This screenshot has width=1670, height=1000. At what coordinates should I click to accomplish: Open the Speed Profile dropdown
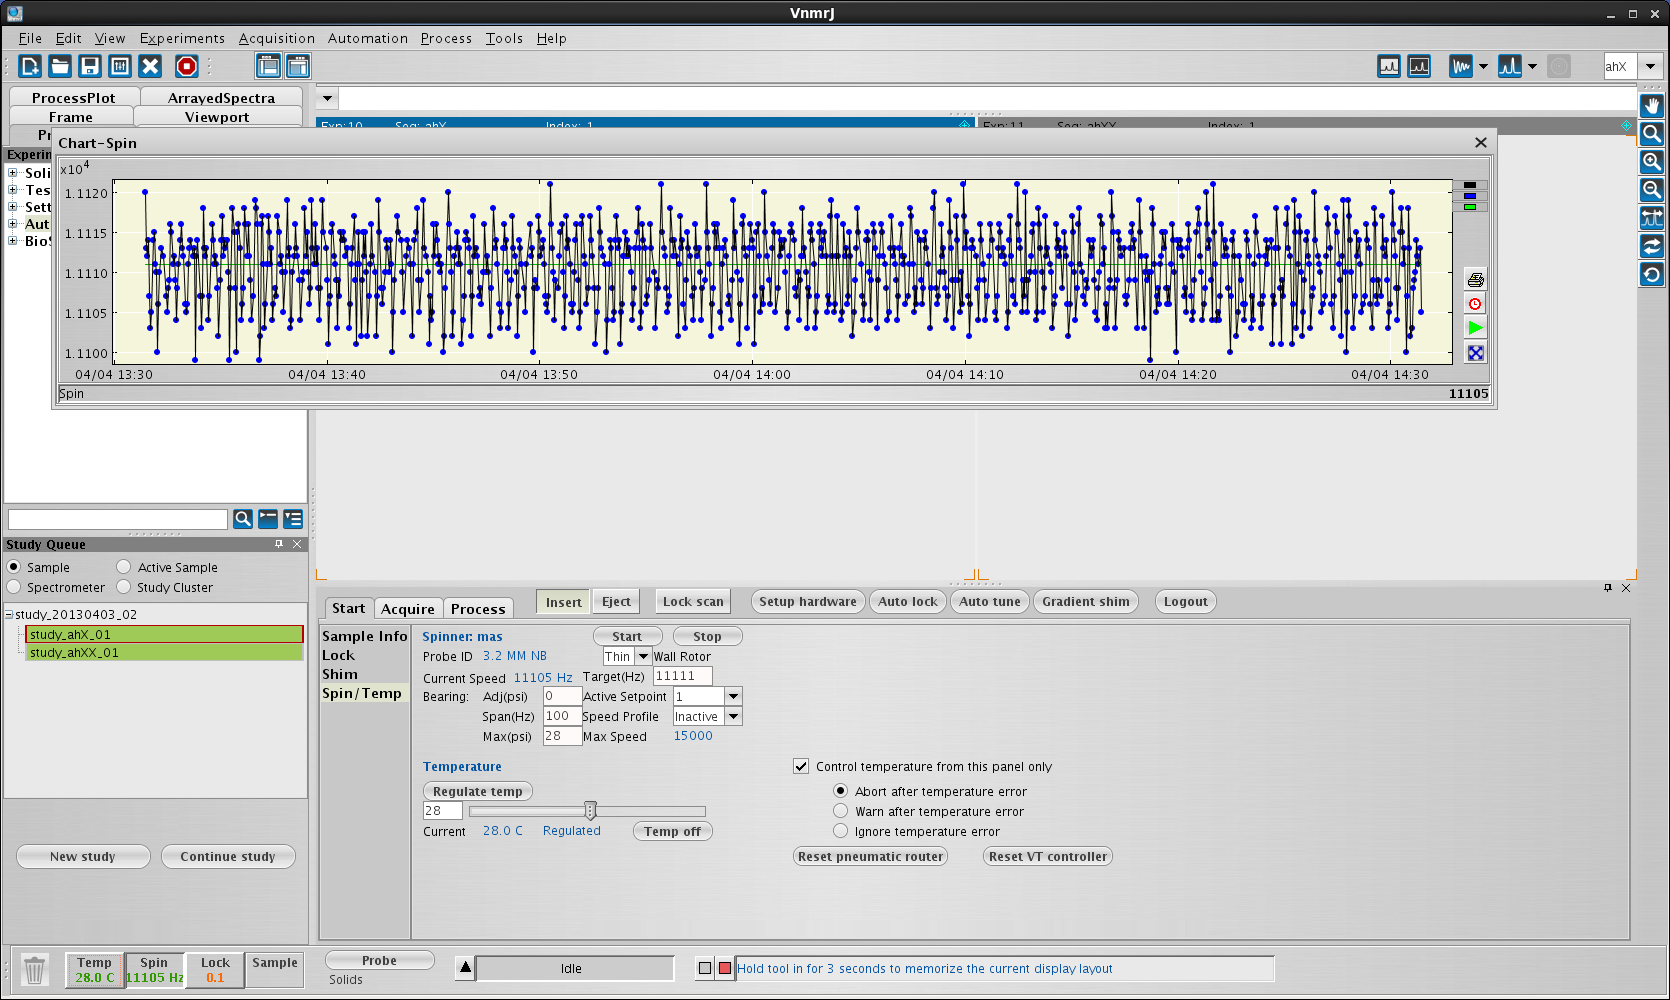pos(733,716)
